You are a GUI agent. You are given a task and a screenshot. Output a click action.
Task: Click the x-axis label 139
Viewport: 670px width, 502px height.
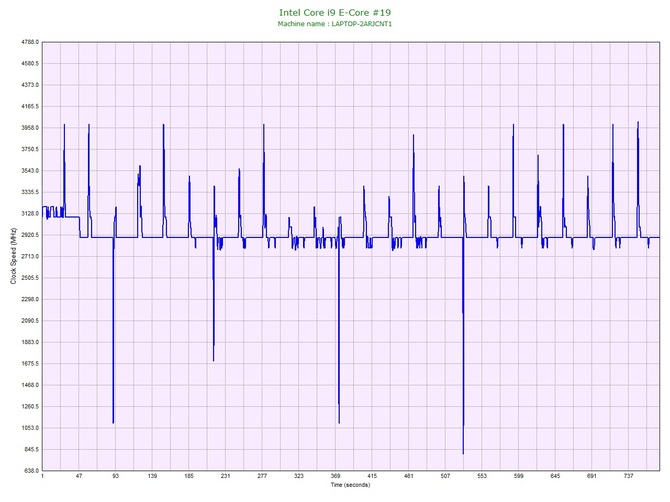point(153,476)
